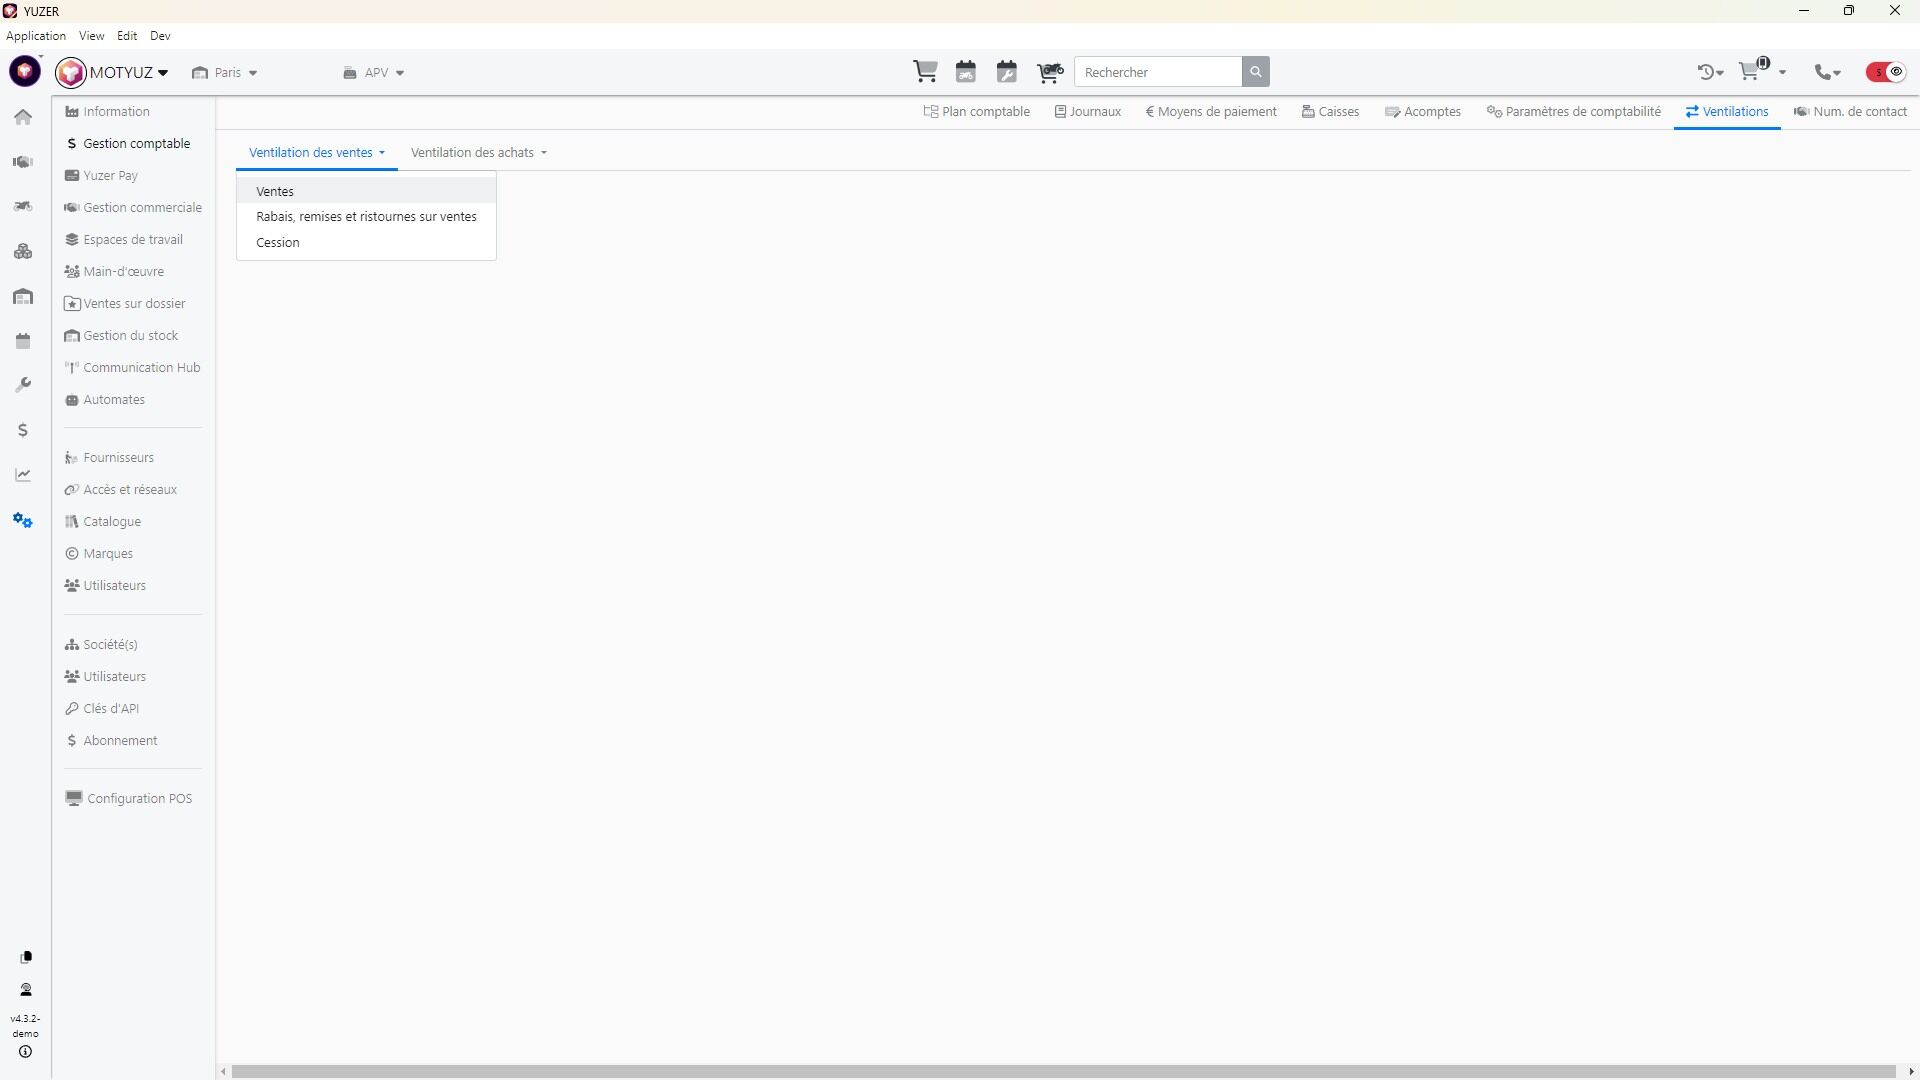Click the dollar sign sidebar icon

(23, 431)
